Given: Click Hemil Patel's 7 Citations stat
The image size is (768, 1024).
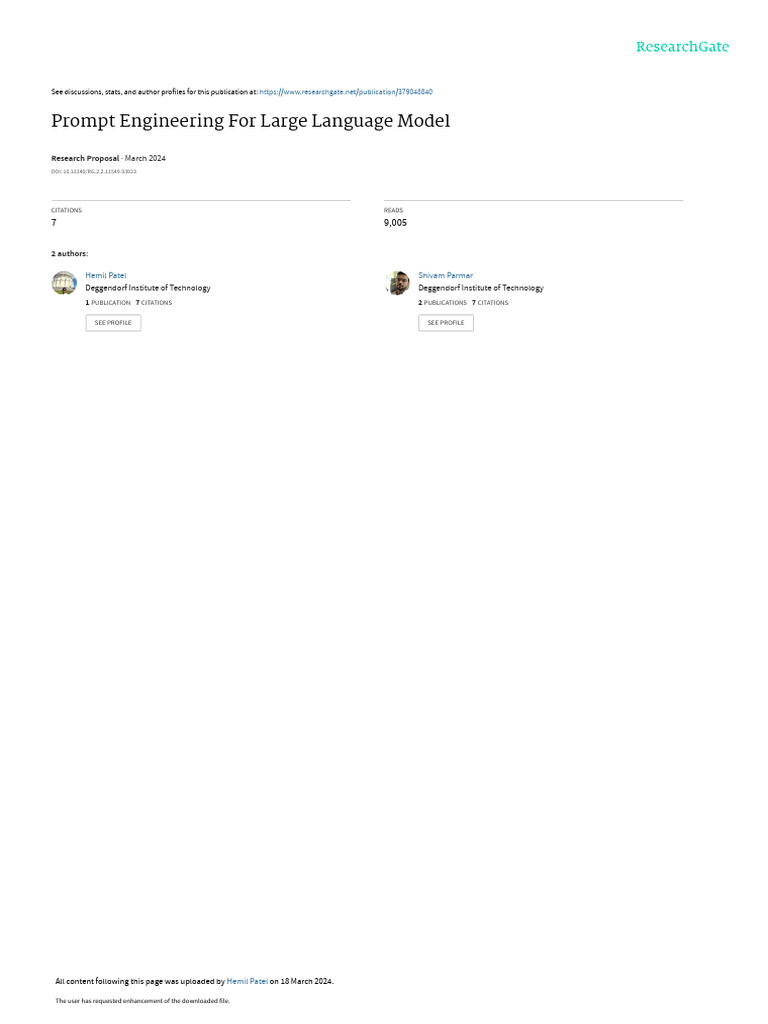Looking at the screenshot, I should [154, 303].
